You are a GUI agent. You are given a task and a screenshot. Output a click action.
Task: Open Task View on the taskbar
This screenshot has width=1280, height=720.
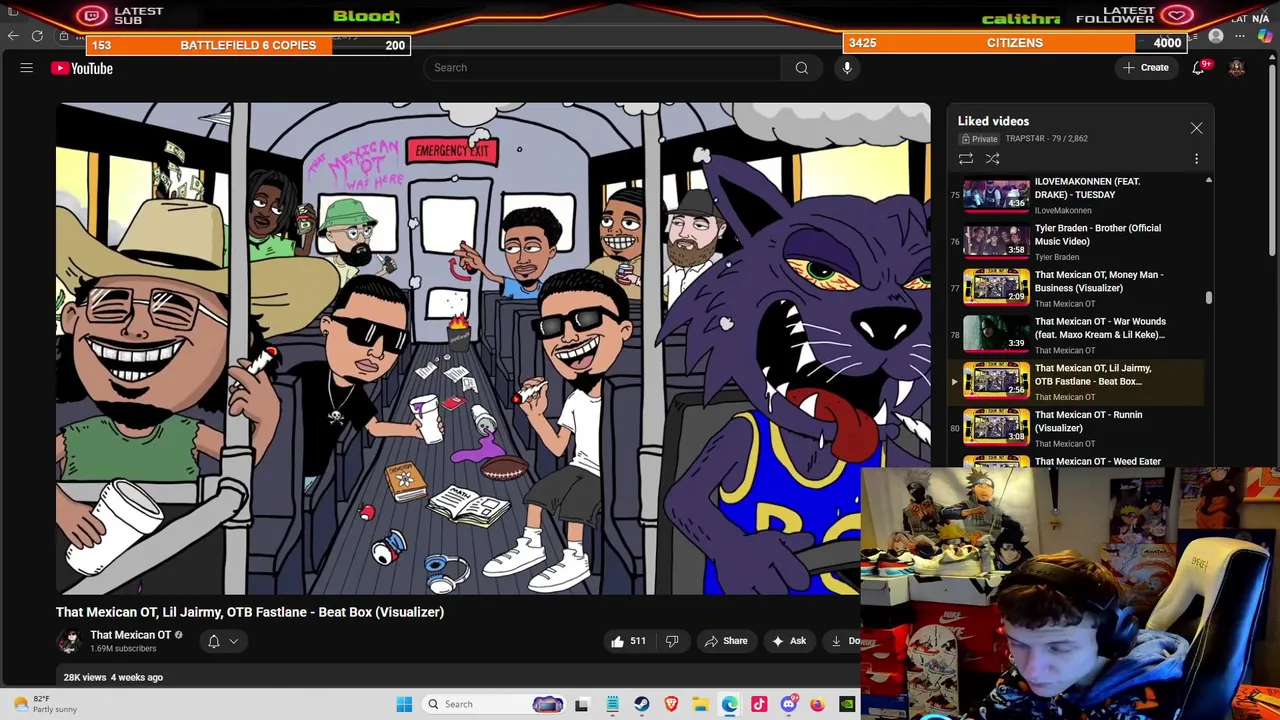pyautogui.click(x=582, y=704)
